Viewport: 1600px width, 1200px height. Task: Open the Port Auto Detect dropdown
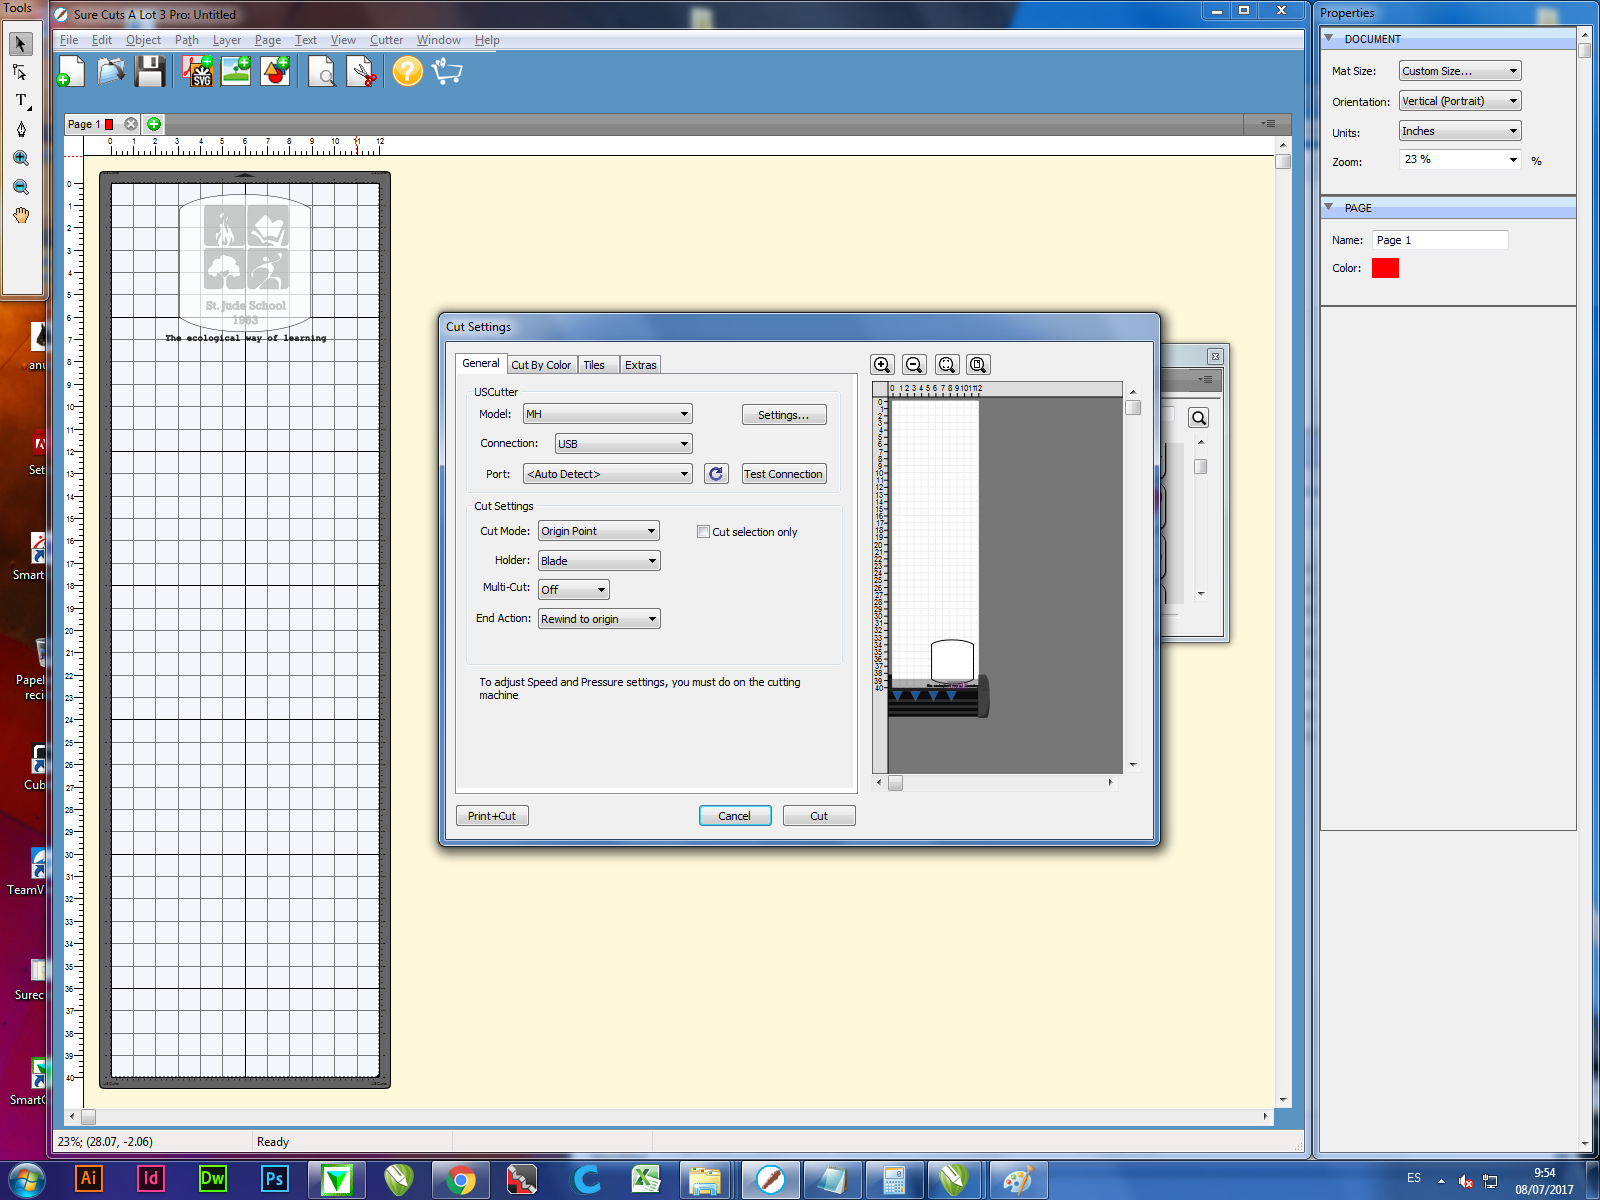pyautogui.click(x=608, y=474)
